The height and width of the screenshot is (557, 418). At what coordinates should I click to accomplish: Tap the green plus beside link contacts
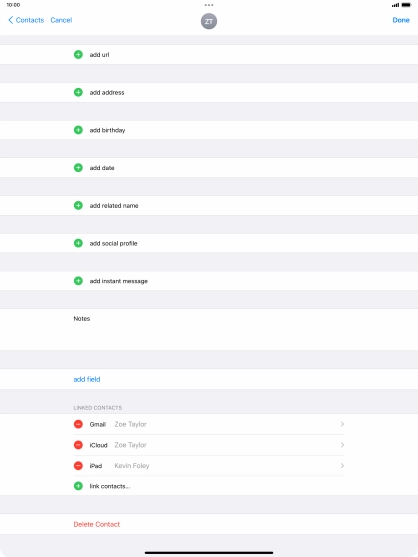pos(78,486)
